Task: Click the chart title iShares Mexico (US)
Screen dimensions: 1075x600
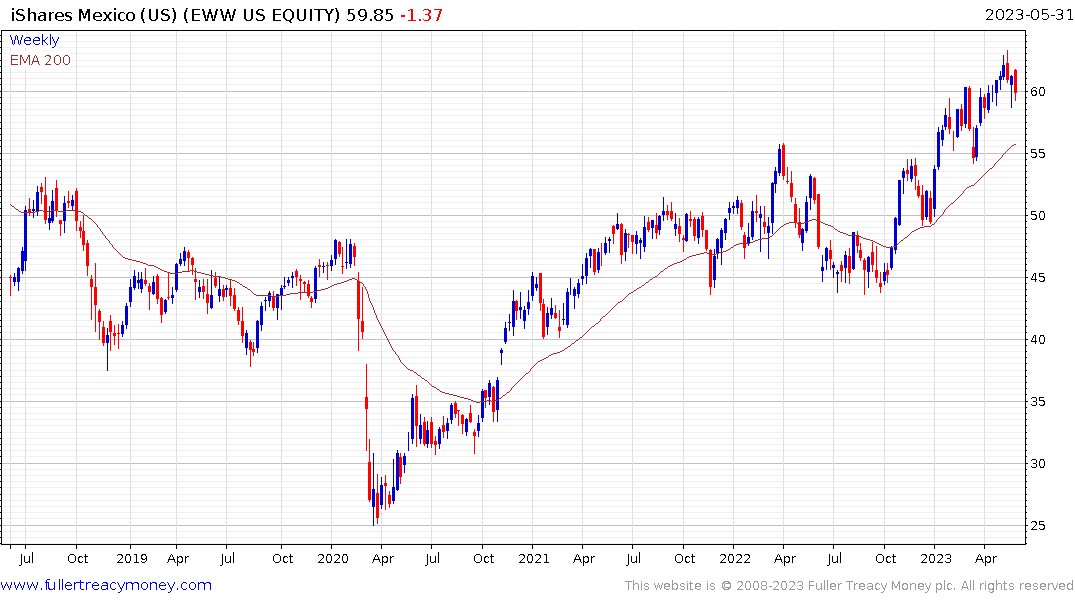Action: 95,15
